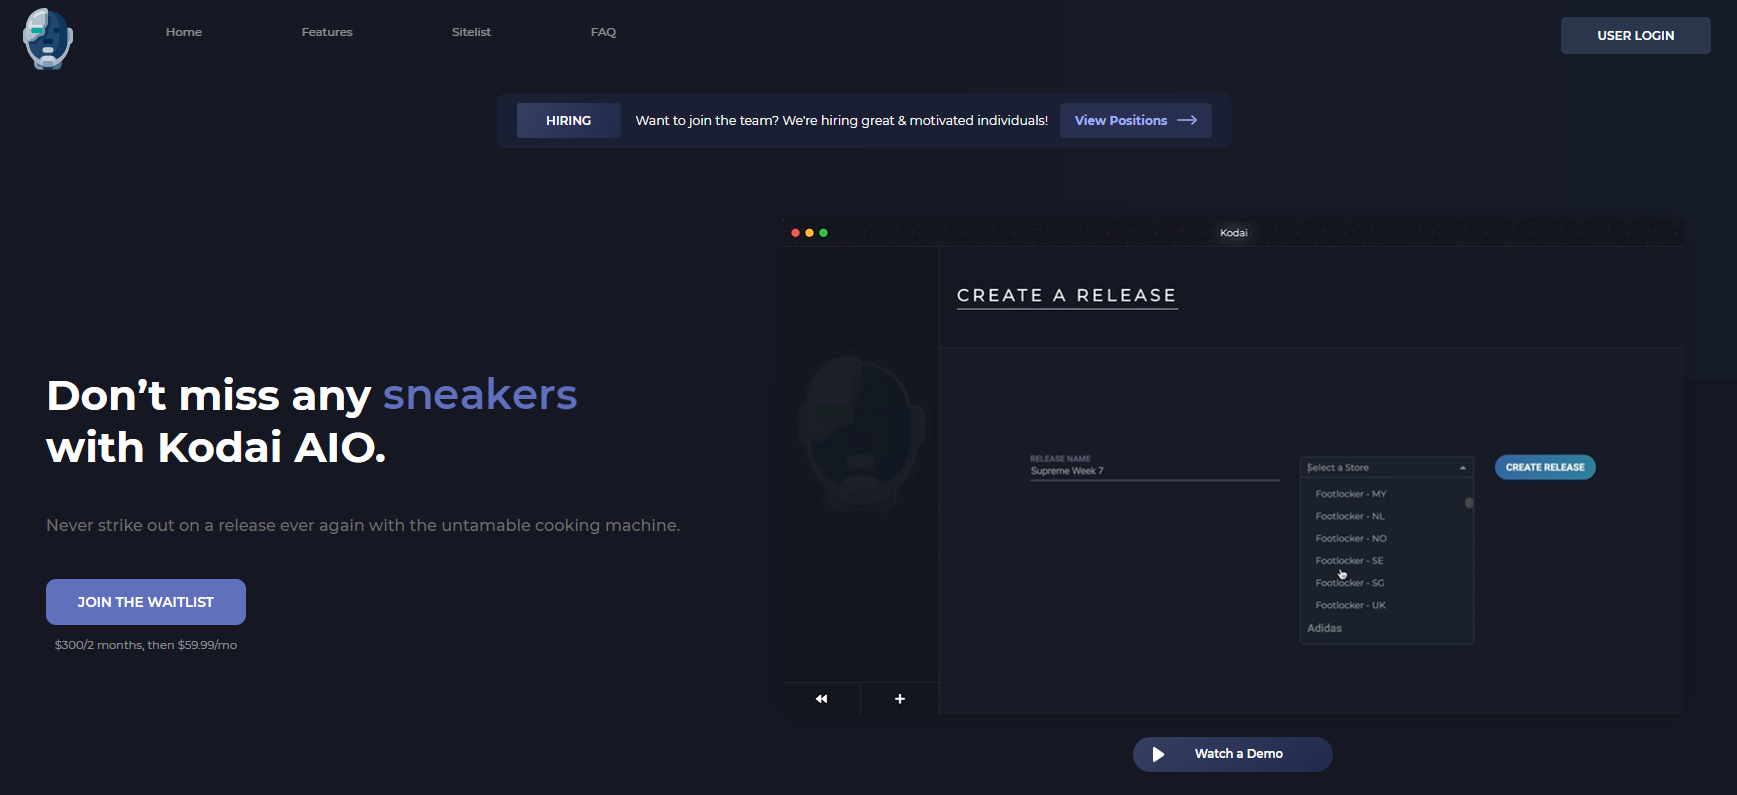Collapse the store dropdown using its arrow
The height and width of the screenshot is (795, 1737).
pos(1462,468)
